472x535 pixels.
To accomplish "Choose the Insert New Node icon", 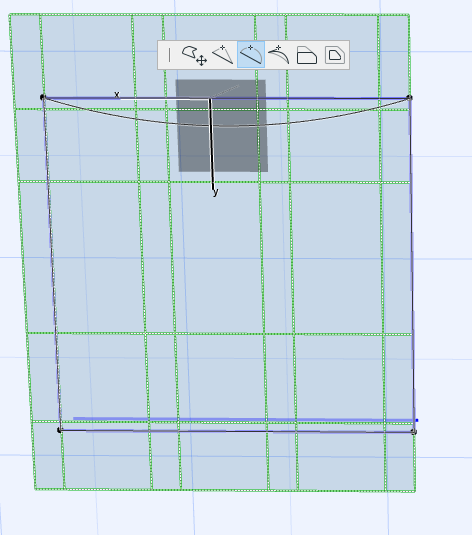I will click(223, 55).
